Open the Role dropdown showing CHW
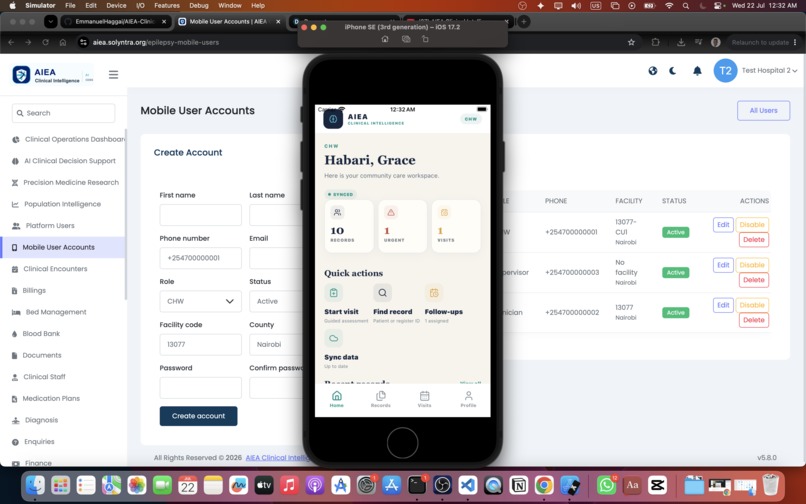This screenshot has height=504, width=806. (x=200, y=301)
